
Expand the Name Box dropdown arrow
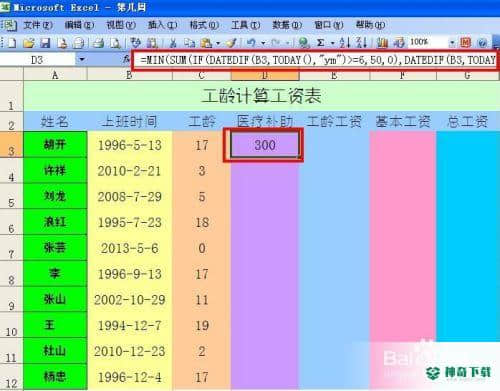(82, 60)
